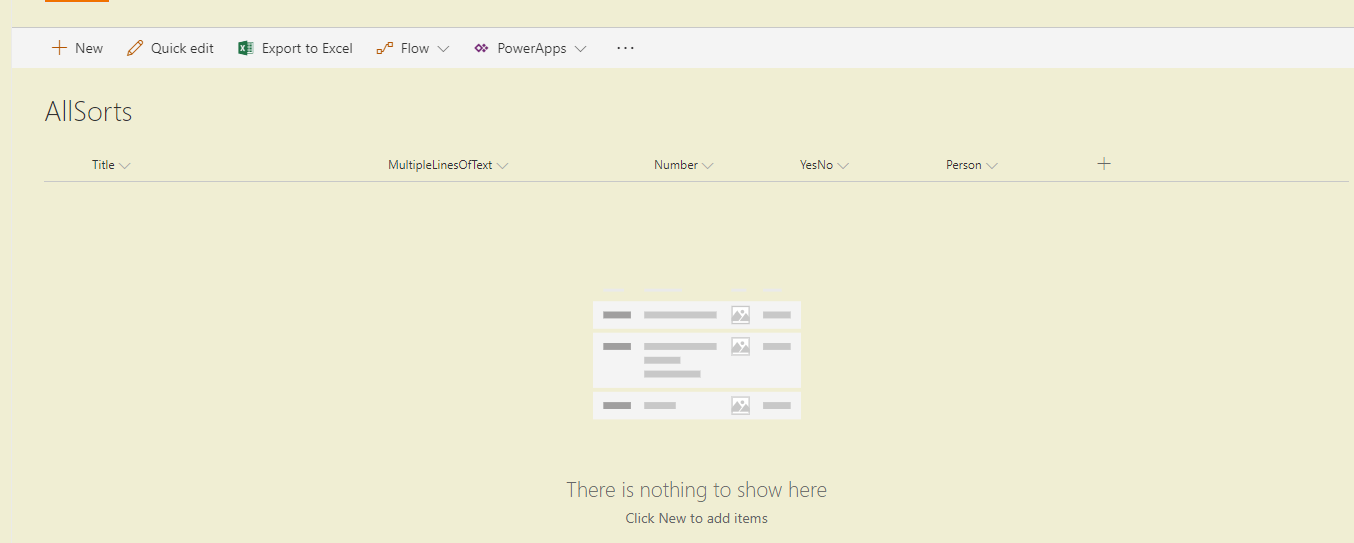1354x543 pixels.
Task: Add a column with the plus icon
Action: pyautogui.click(x=1104, y=164)
